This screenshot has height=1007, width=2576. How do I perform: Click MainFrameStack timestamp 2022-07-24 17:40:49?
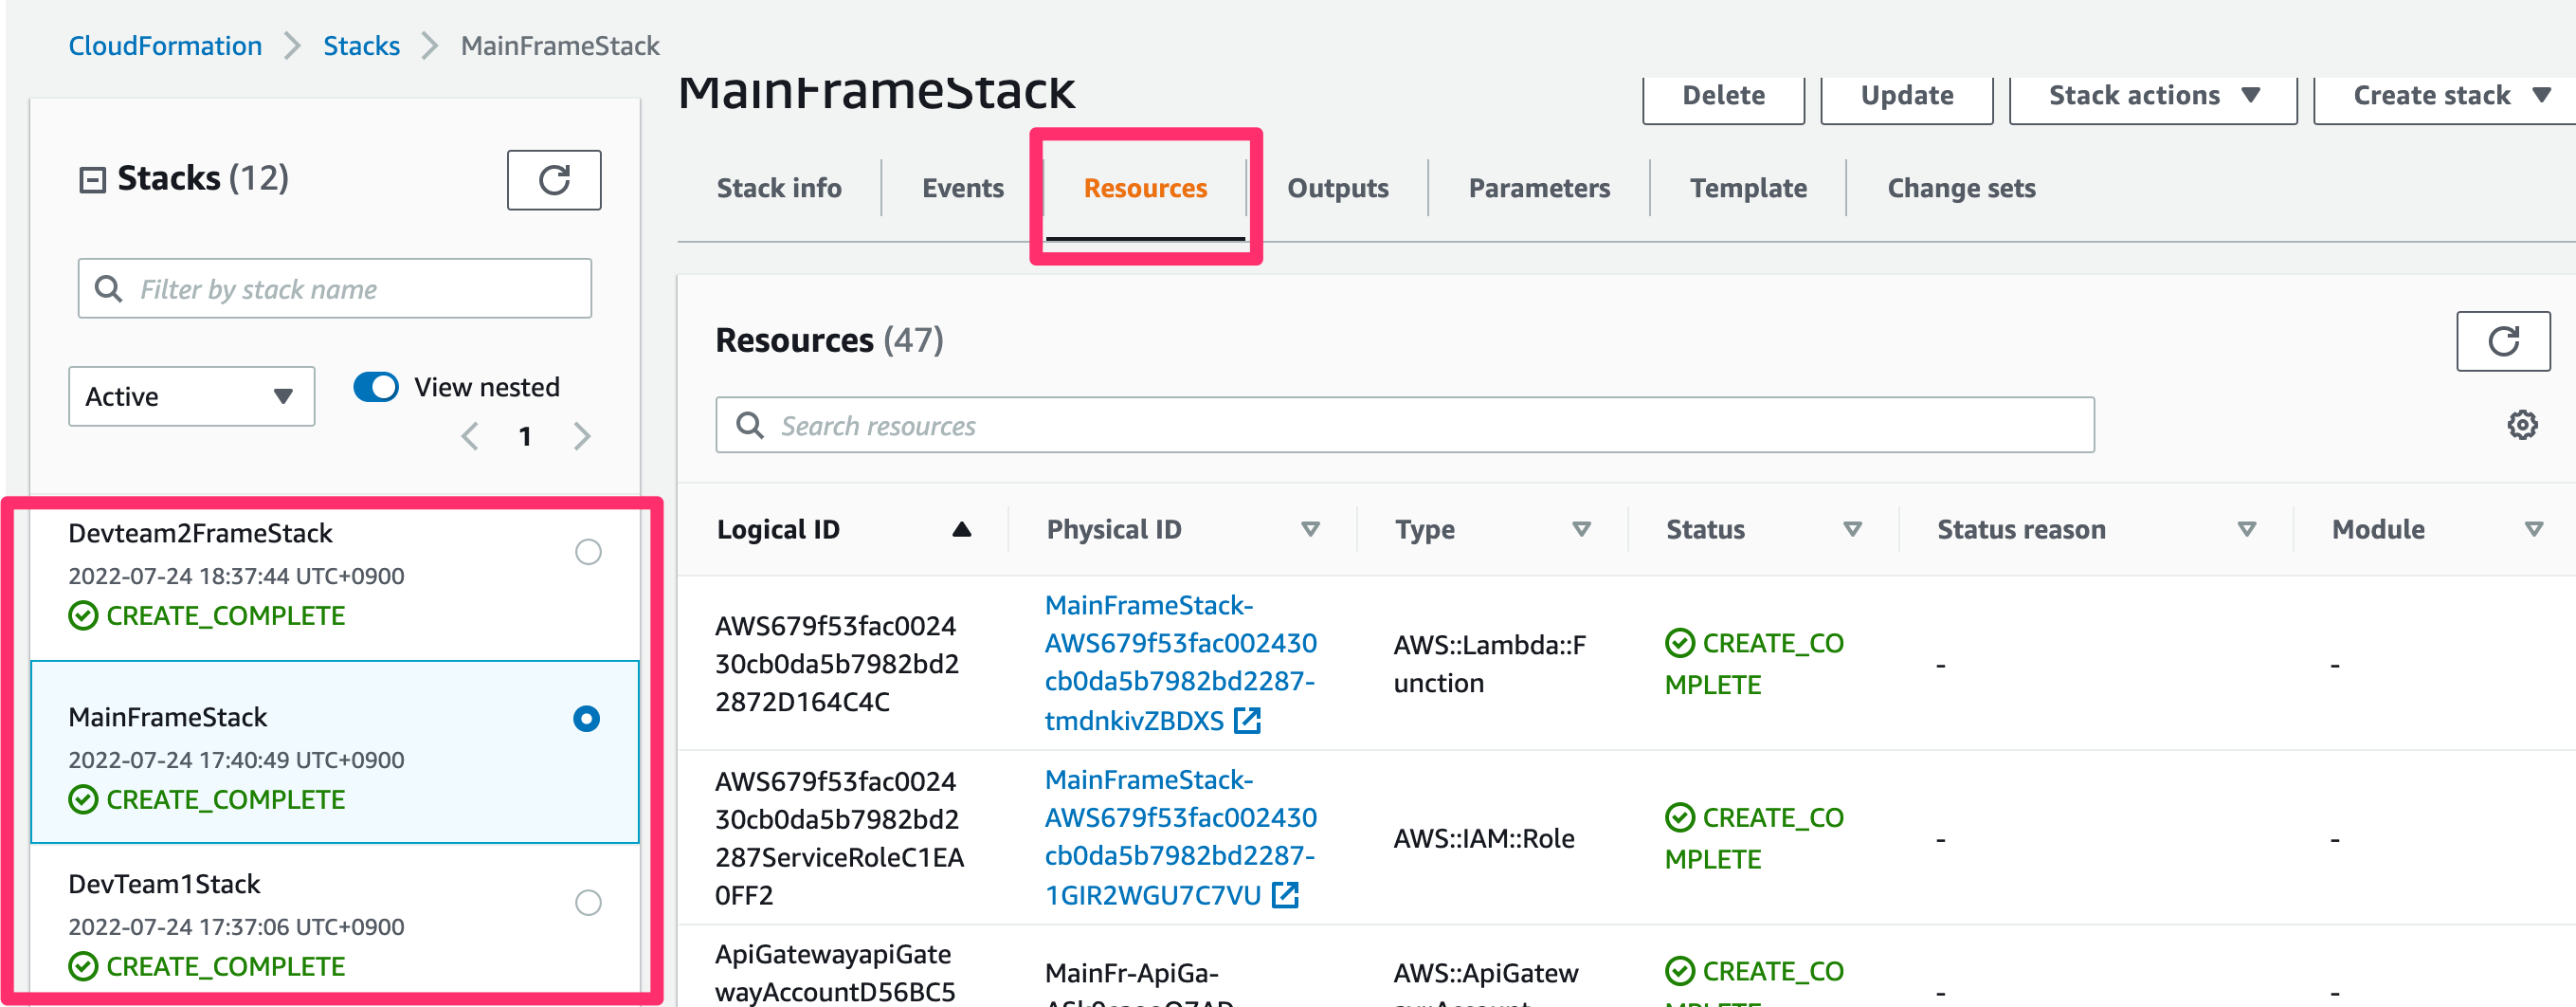click(236, 760)
